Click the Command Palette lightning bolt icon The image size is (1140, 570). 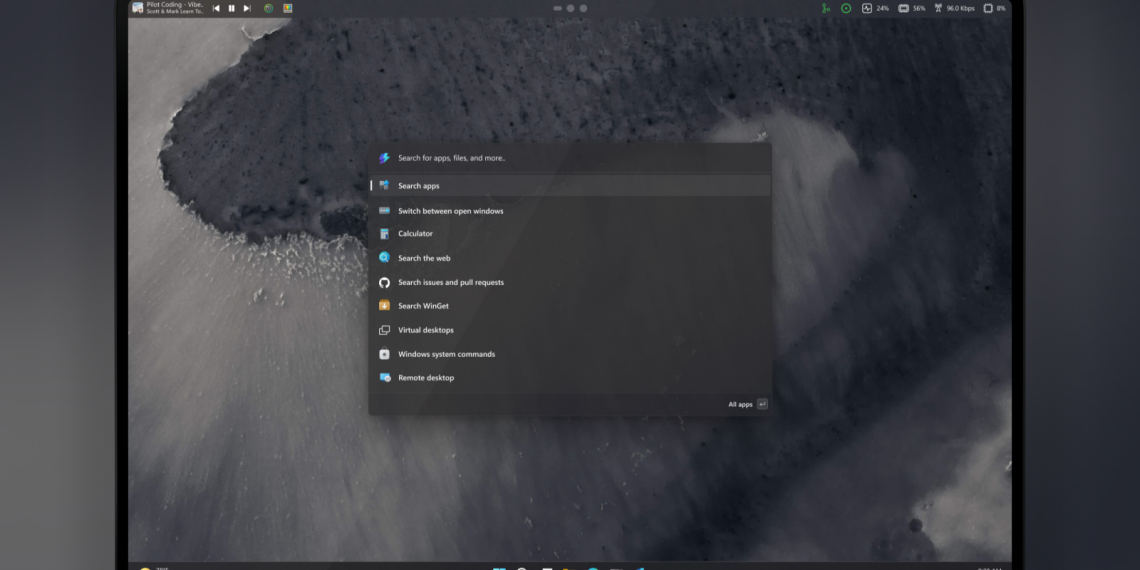(x=384, y=158)
